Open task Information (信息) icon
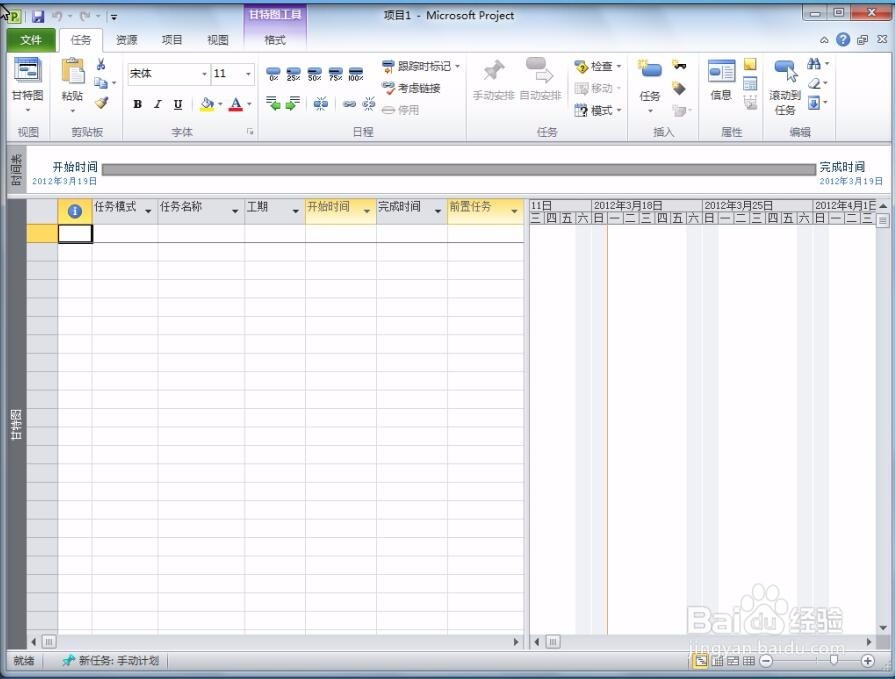895x679 pixels. click(x=721, y=71)
